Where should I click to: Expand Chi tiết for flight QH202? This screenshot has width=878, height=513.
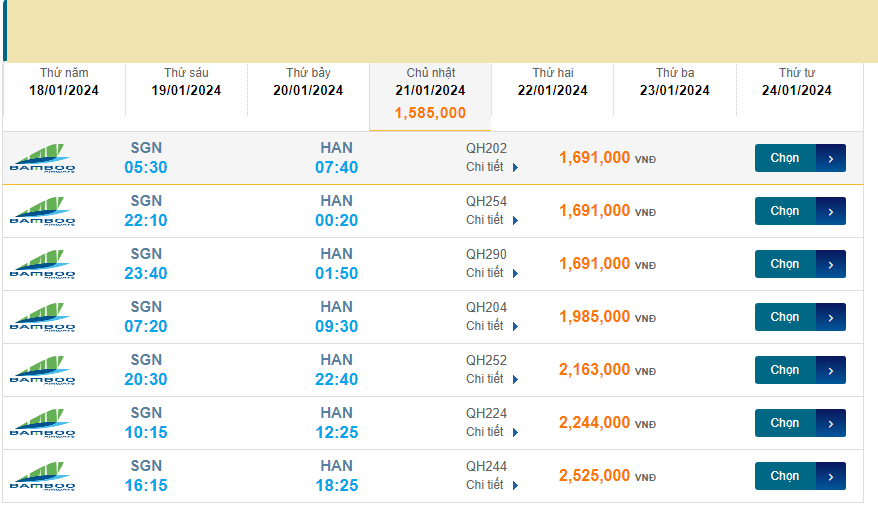pyautogui.click(x=492, y=167)
